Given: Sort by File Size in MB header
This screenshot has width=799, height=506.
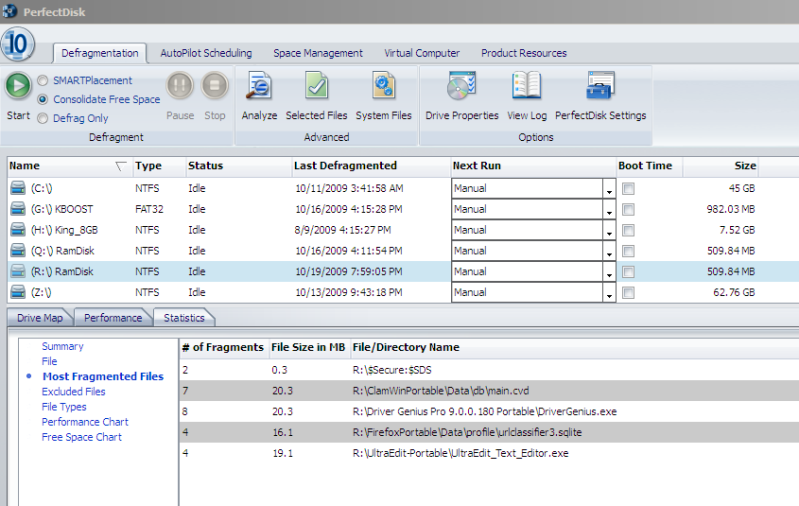Looking at the screenshot, I should pos(308,347).
